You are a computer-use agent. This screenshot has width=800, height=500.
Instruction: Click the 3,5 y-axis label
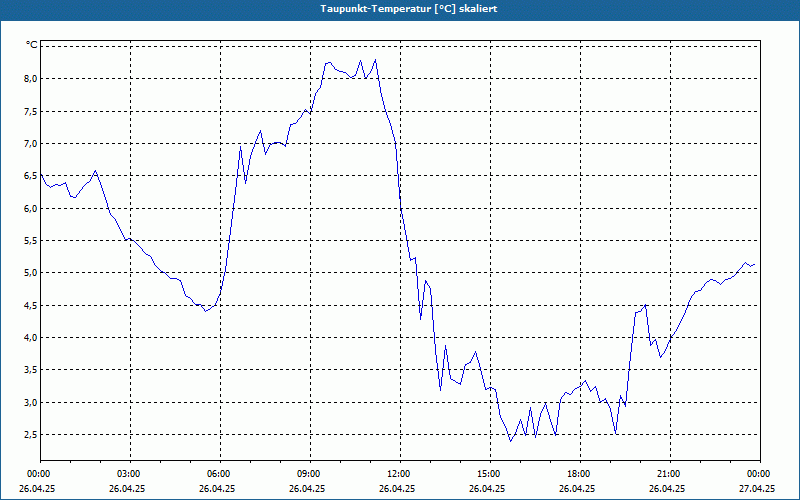click(31, 370)
